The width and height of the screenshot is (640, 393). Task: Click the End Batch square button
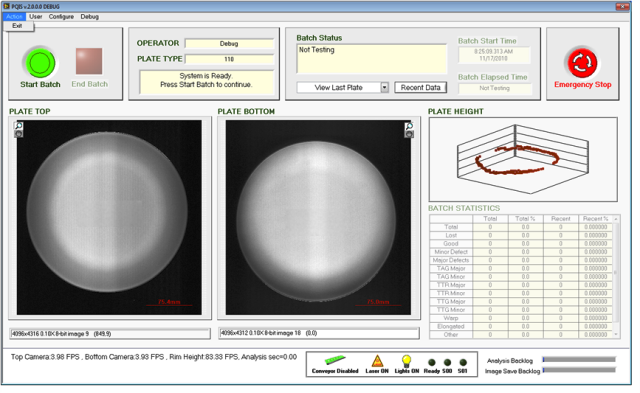[89, 61]
